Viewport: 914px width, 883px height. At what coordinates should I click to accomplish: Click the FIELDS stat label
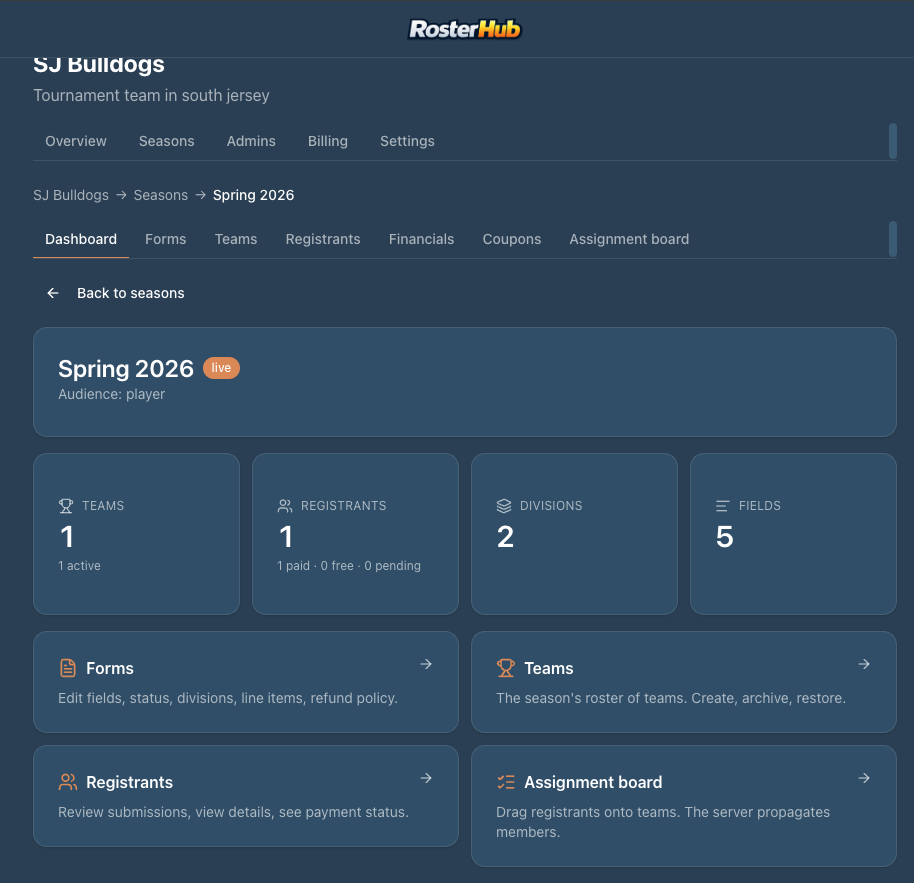coord(760,506)
